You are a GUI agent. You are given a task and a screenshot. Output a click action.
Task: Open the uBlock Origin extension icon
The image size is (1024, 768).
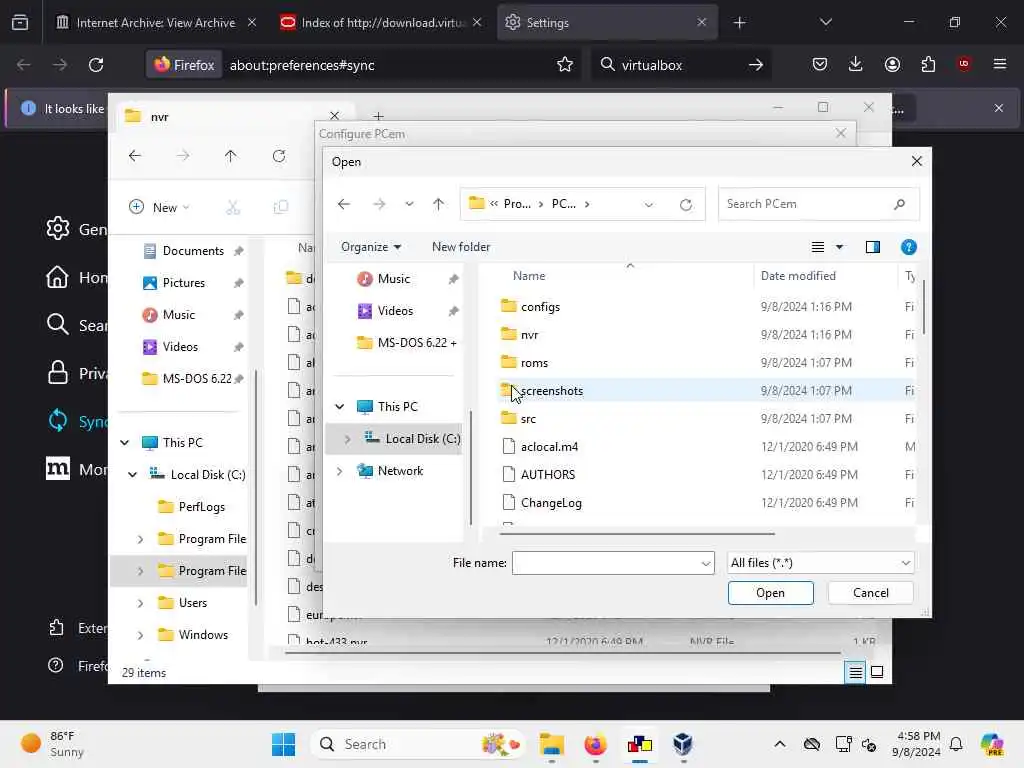tap(963, 64)
